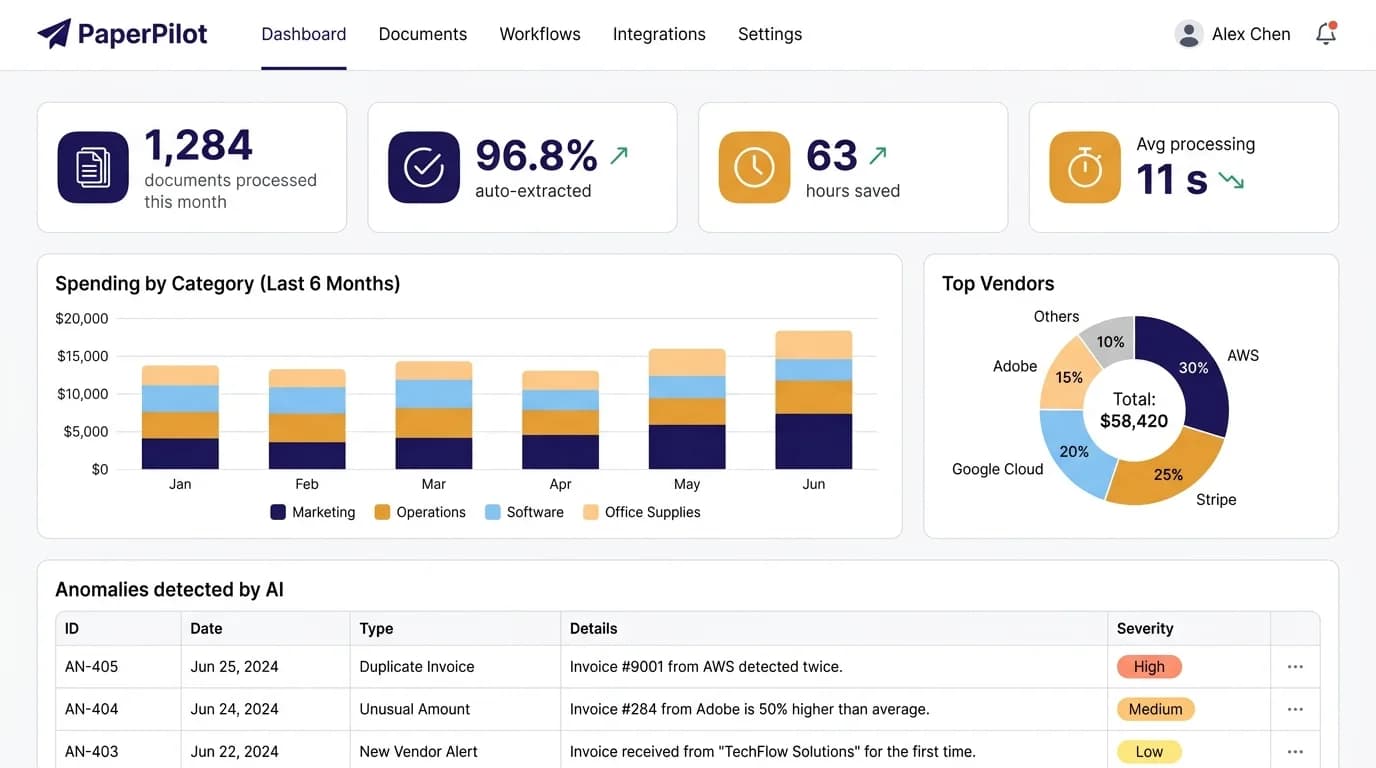Screen dimensions: 1376x768
Task: Click the Mar stacked bar
Action: click(434, 415)
